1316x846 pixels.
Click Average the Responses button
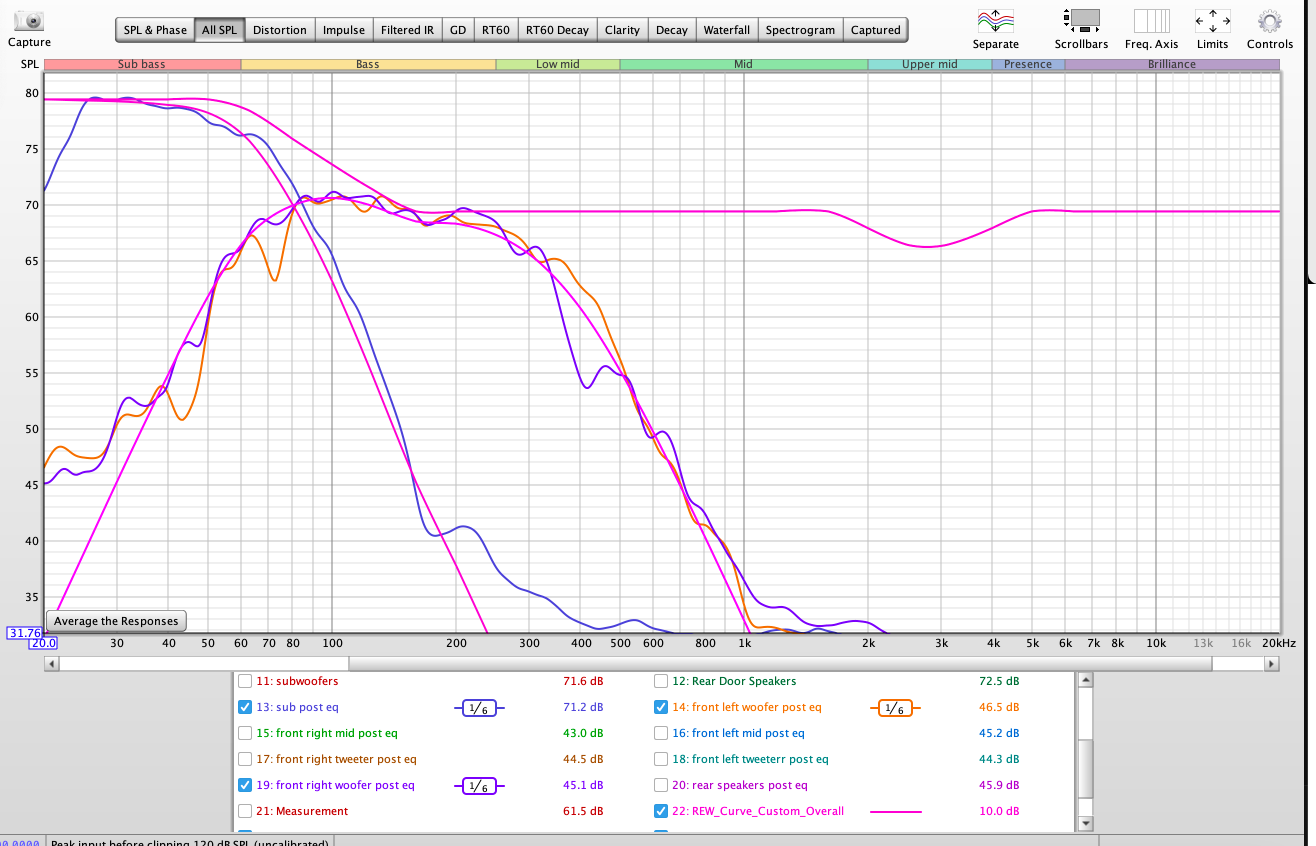point(117,621)
